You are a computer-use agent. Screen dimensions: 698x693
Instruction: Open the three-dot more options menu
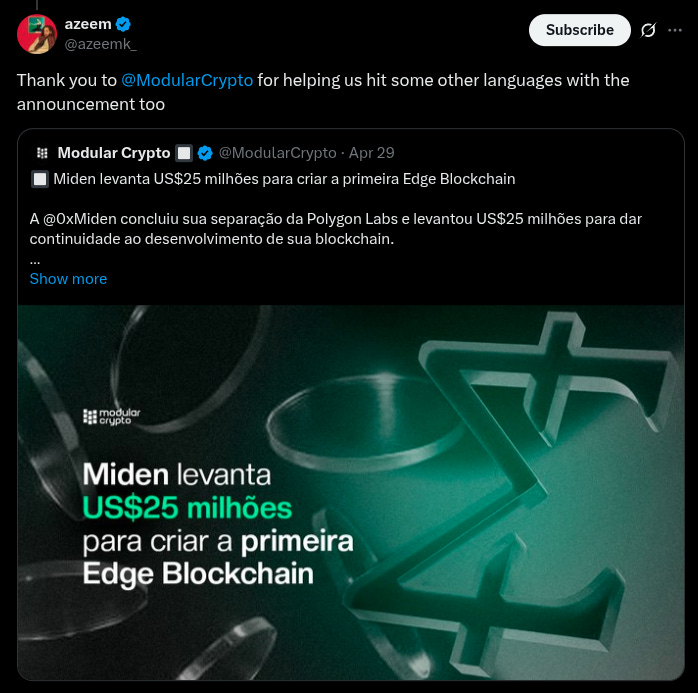click(675, 30)
